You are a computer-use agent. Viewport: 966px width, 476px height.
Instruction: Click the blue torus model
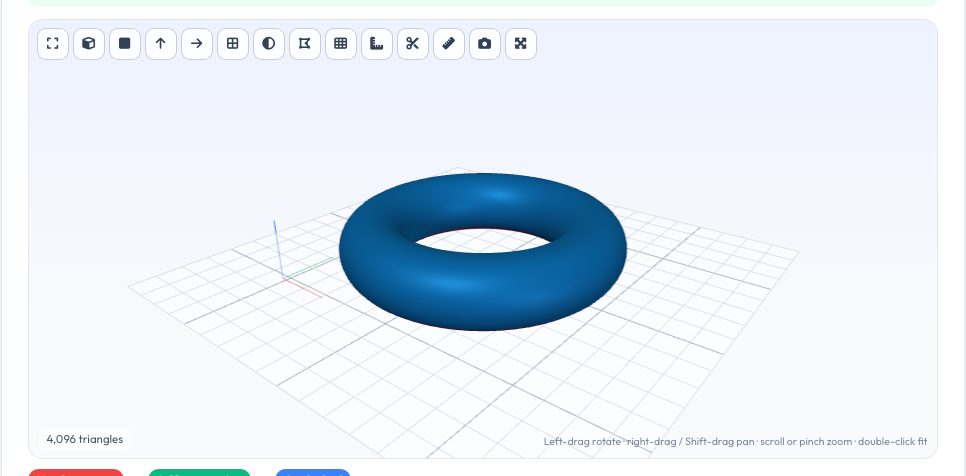pos(483,289)
